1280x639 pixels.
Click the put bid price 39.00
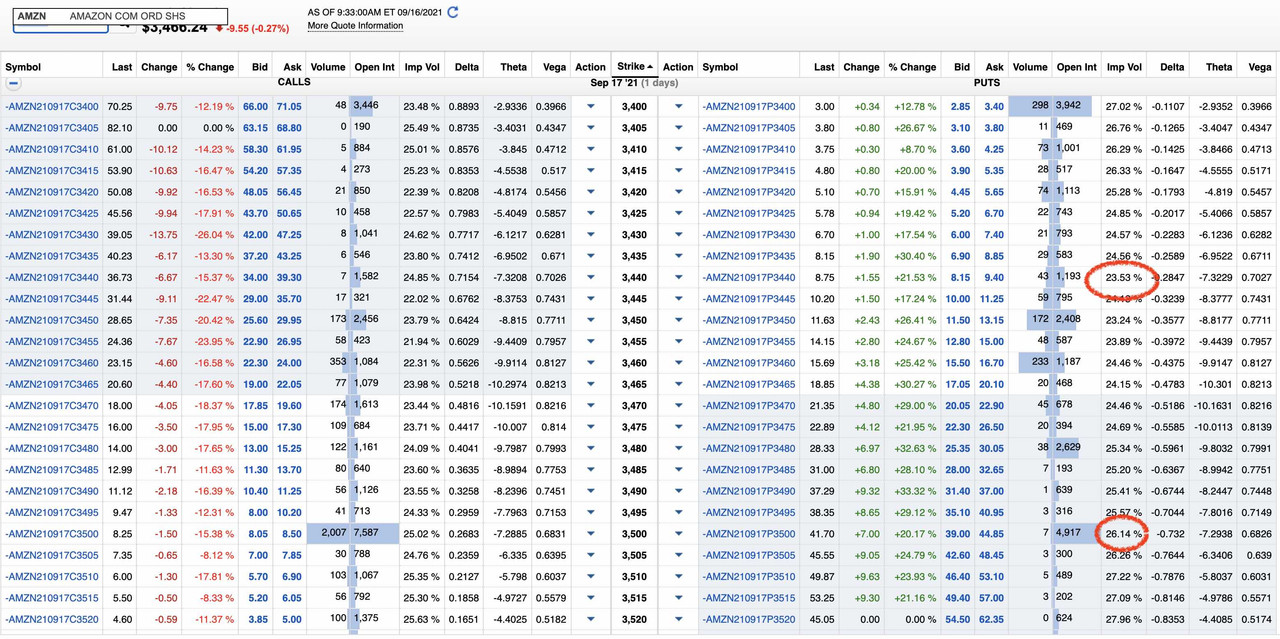(x=958, y=534)
